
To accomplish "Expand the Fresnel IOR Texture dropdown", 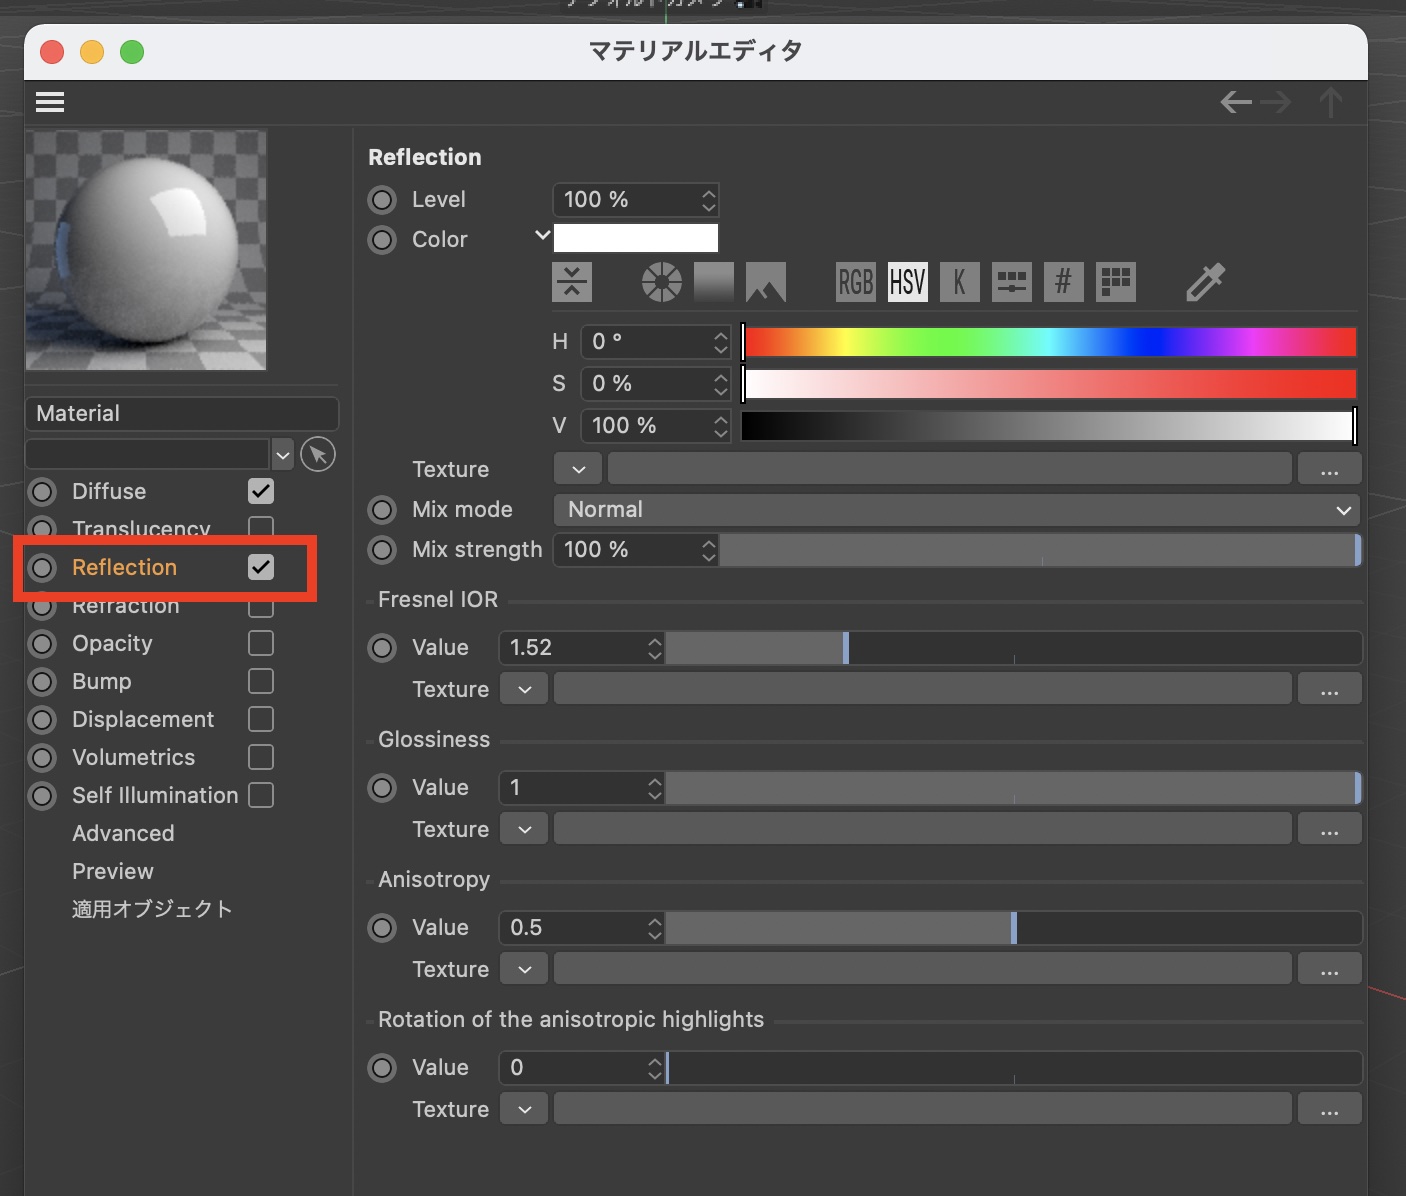I will [525, 689].
